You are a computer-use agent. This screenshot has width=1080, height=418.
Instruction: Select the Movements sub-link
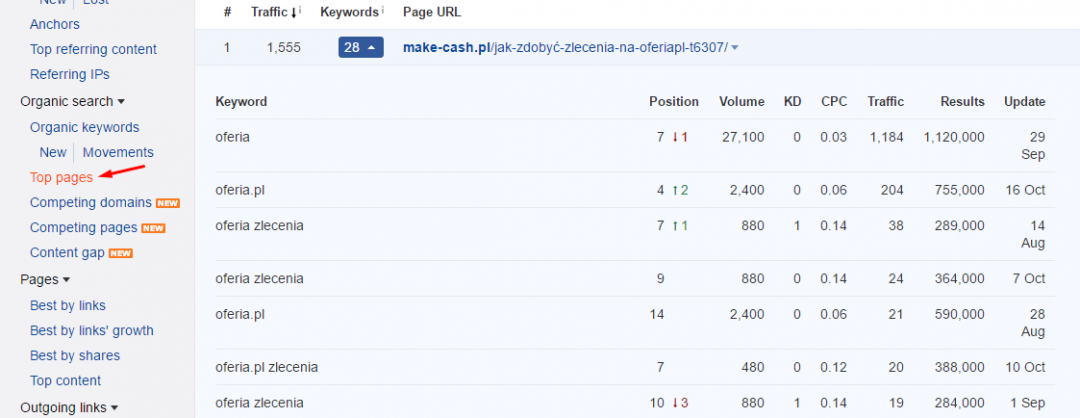(118, 152)
